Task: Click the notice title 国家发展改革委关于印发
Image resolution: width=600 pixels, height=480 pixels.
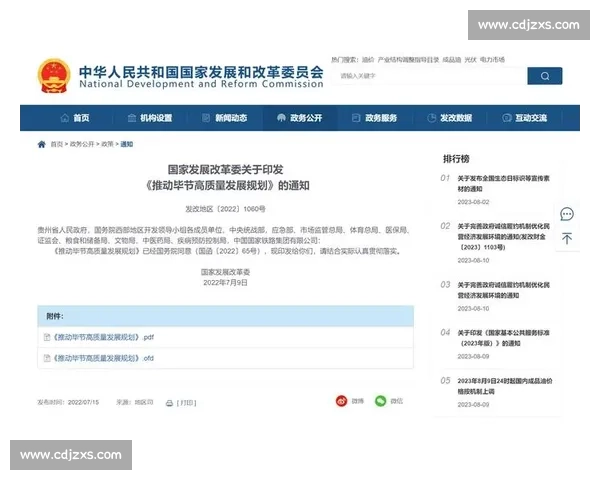Action: pyautogui.click(x=225, y=170)
